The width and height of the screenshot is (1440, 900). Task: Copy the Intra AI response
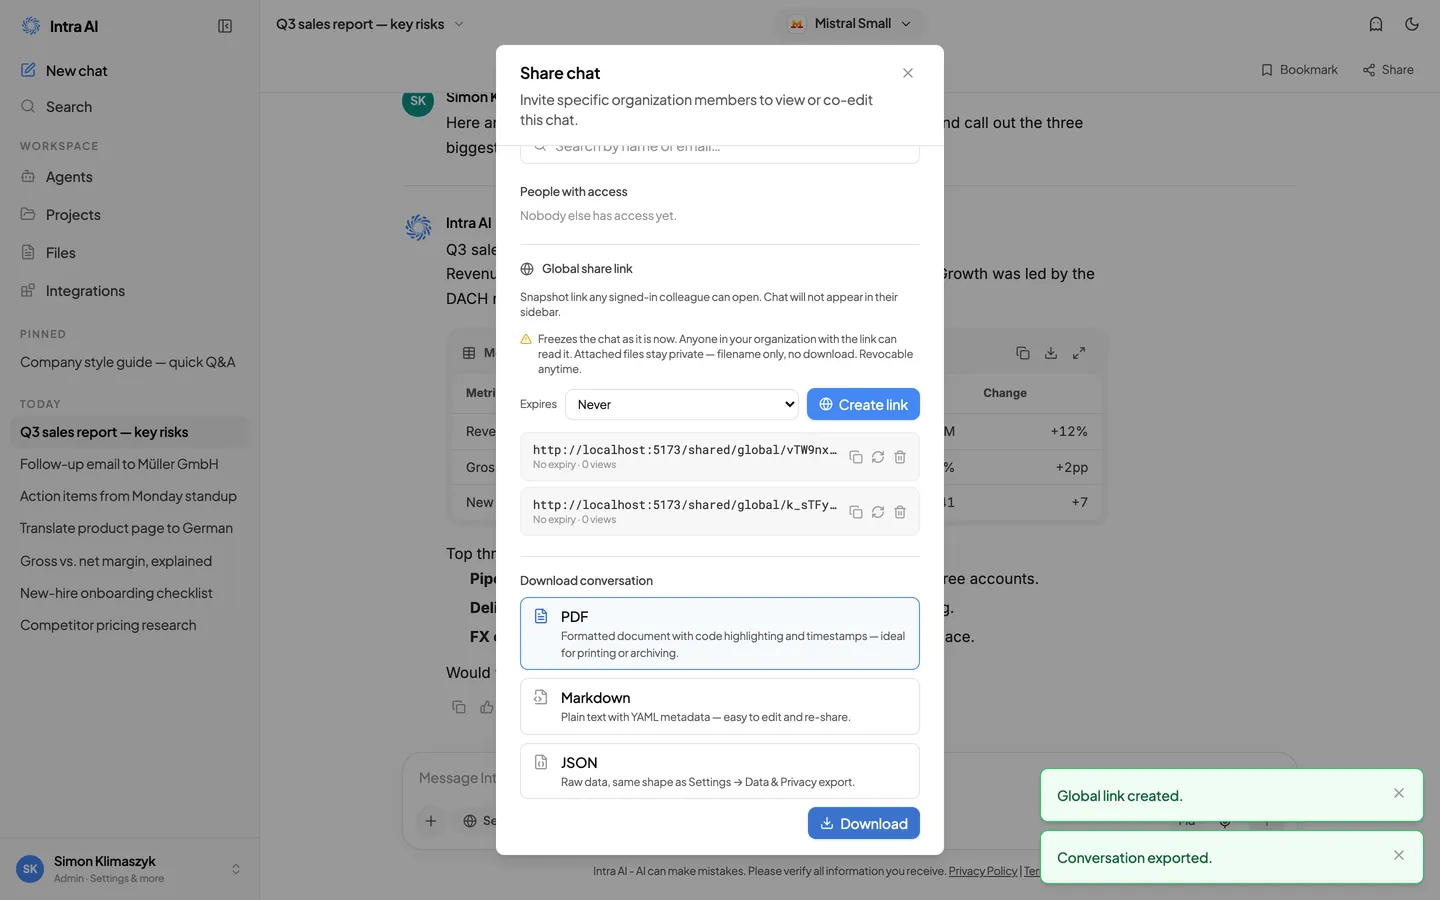pos(459,707)
